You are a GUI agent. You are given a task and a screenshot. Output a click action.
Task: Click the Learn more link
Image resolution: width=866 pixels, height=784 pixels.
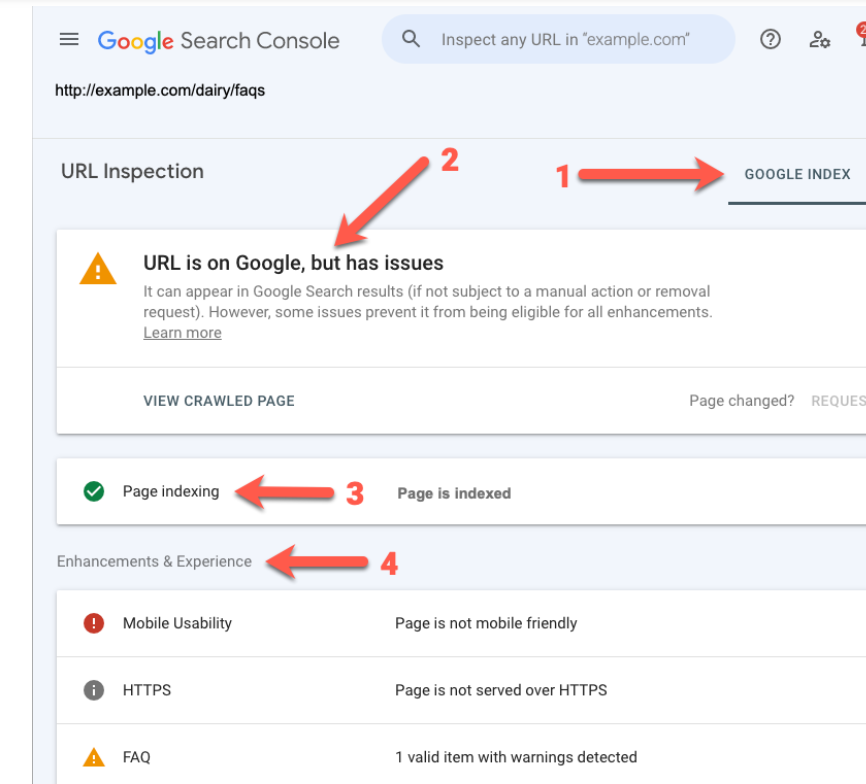pyautogui.click(x=182, y=333)
